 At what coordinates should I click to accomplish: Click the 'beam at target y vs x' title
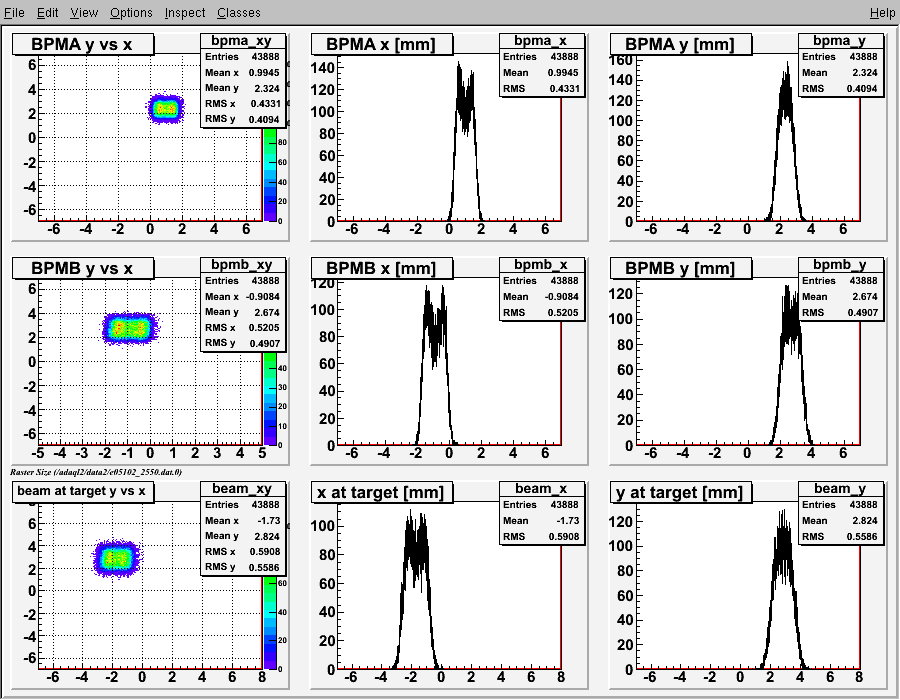point(83,492)
